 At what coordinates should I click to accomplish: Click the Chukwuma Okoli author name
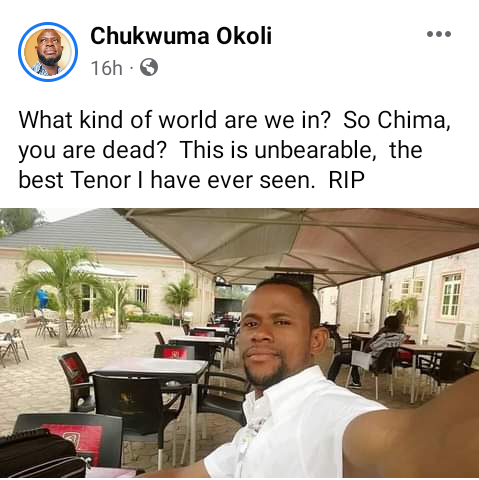pyautogui.click(x=181, y=36)
